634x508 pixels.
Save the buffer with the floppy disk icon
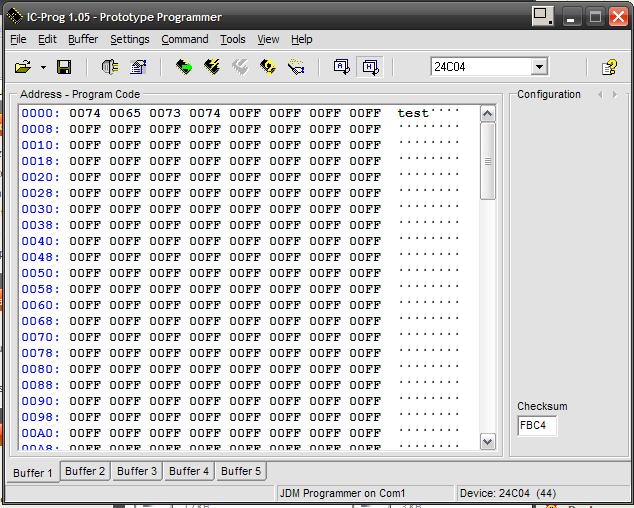(x=64, y=67)
